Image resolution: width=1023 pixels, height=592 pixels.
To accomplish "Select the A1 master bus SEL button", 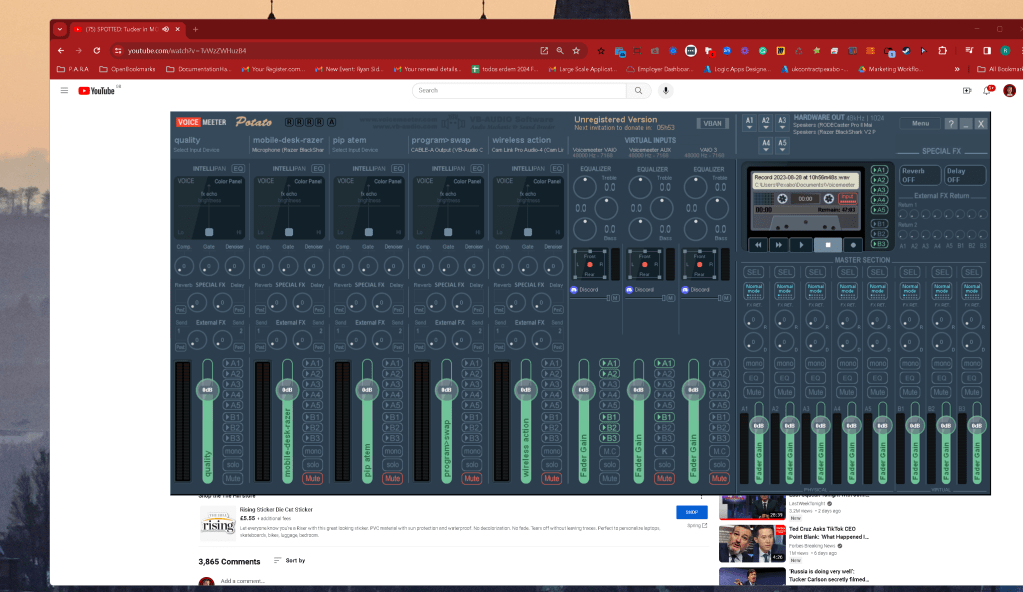I will tap(754, 272).
